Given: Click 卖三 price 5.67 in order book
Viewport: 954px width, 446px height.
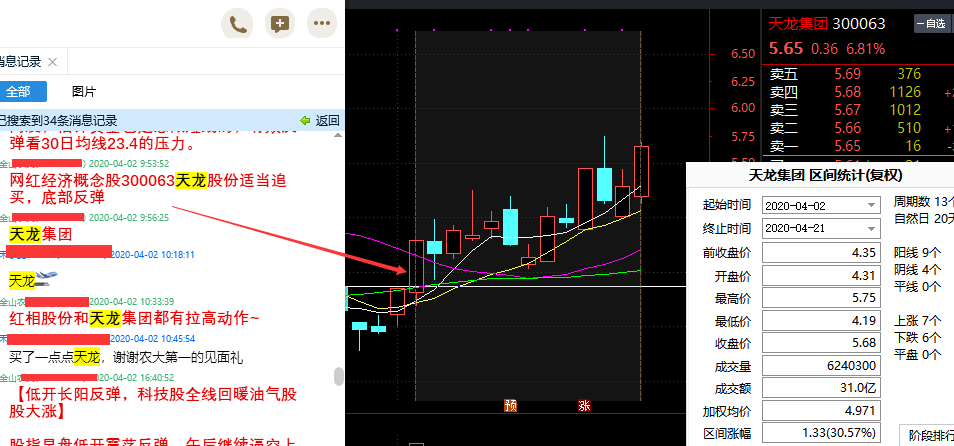Looking at the screenshot, I should point(848,110).
